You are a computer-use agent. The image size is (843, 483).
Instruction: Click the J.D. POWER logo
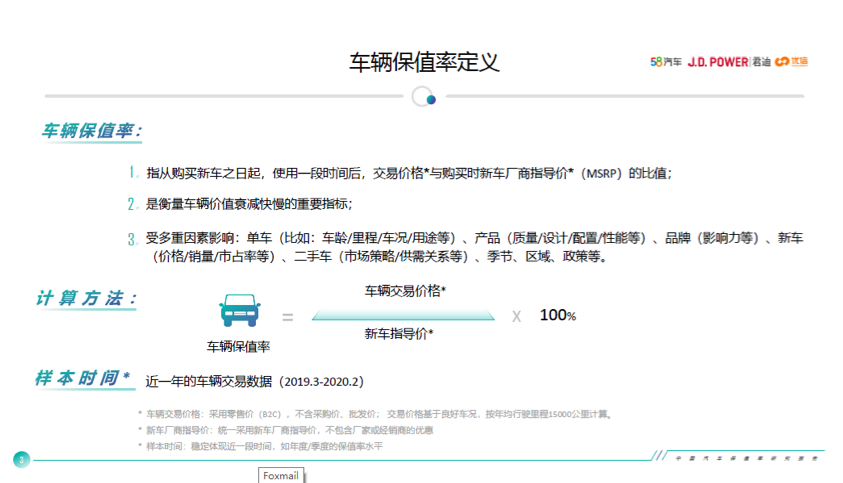[718, 62]
